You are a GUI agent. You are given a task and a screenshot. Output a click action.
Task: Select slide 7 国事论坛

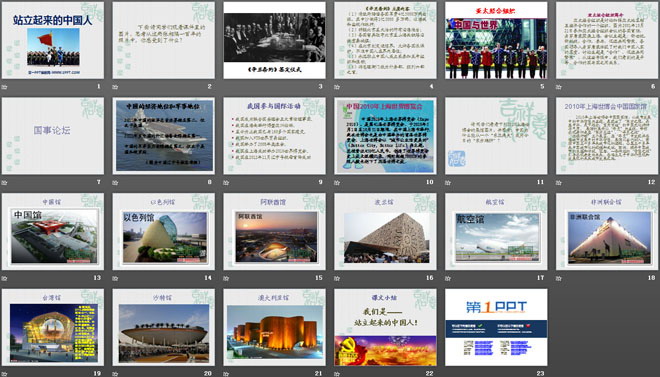(53, 136)
